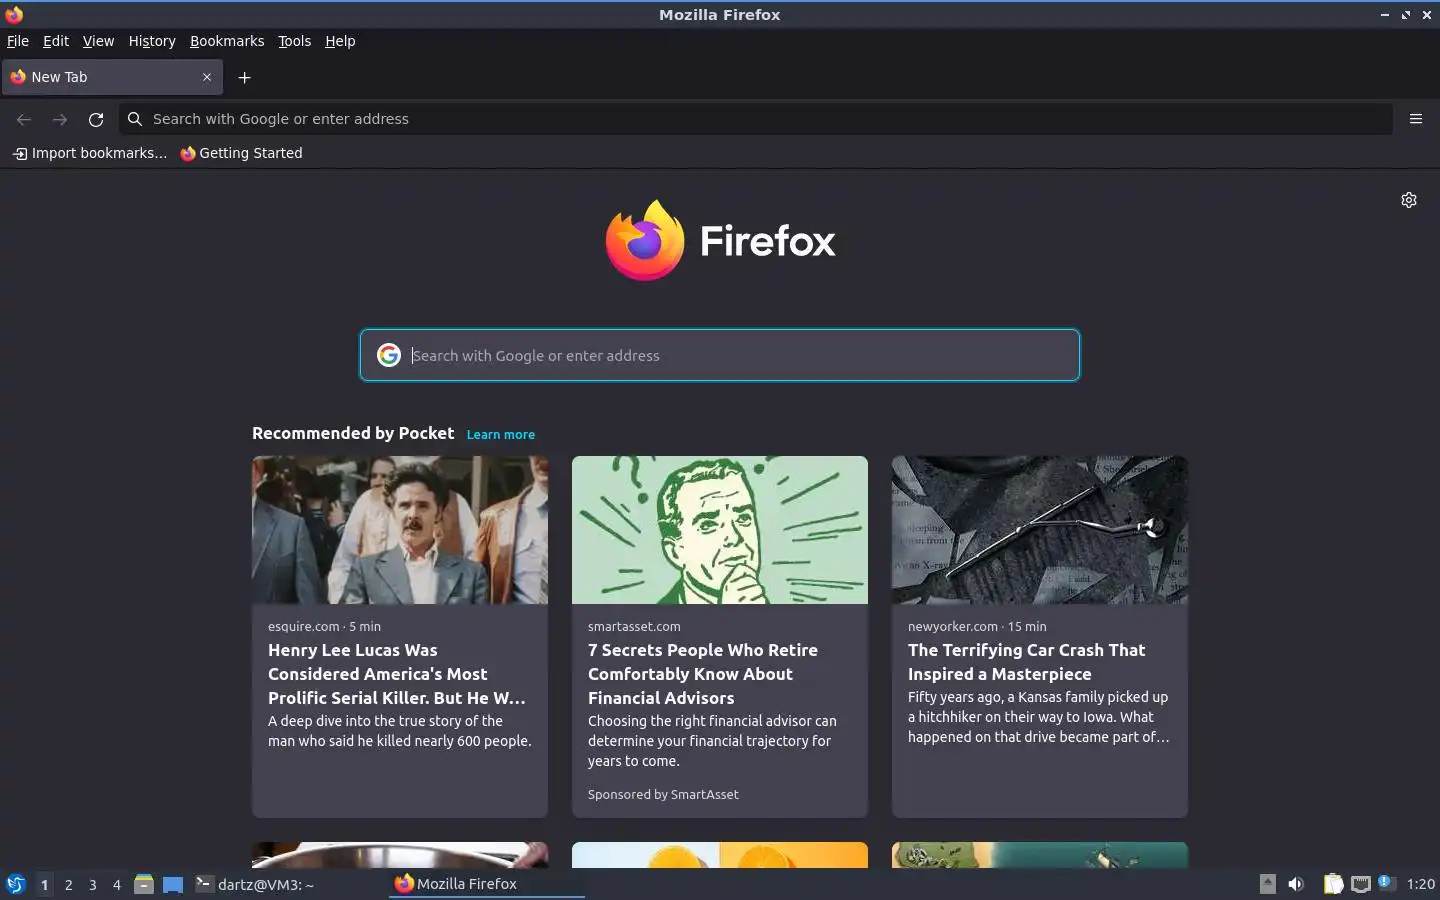Switch to workspace 1
Screen dimensions: 1440x900
click(x=44, y=884)
